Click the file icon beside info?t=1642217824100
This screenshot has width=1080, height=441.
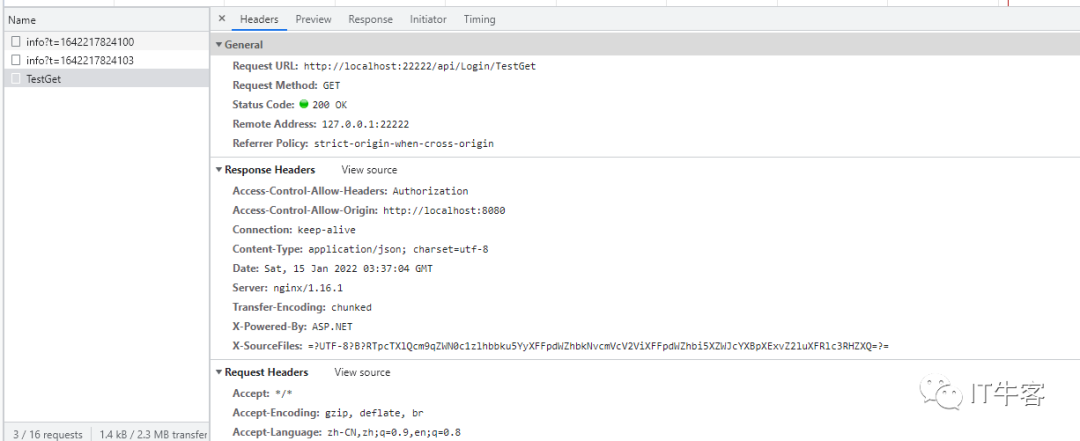tap(16, 42)
